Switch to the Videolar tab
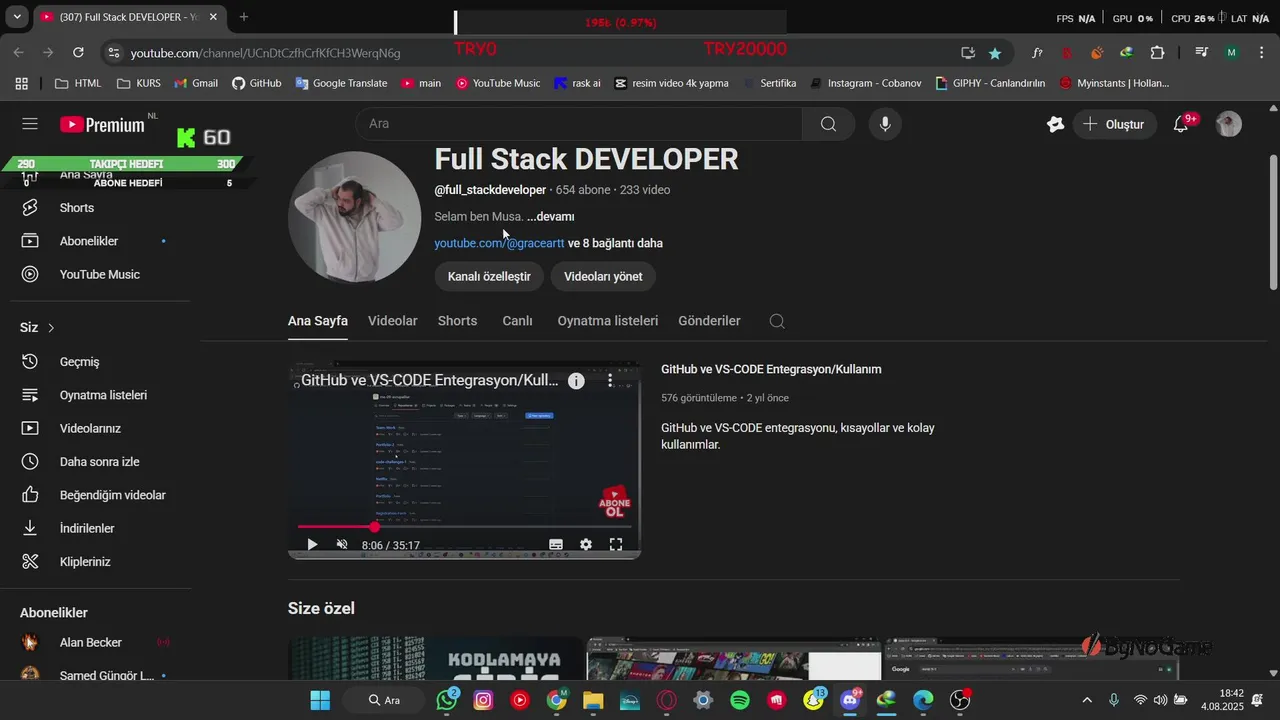Screen dimensions: 1280x720 [x=393, y=321]
